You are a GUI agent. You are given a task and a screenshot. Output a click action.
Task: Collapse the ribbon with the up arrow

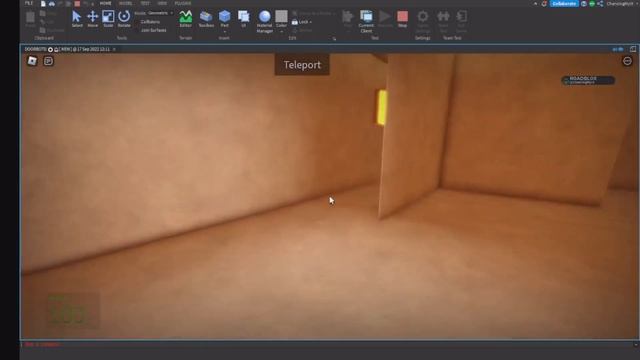[x=536, y=4]
